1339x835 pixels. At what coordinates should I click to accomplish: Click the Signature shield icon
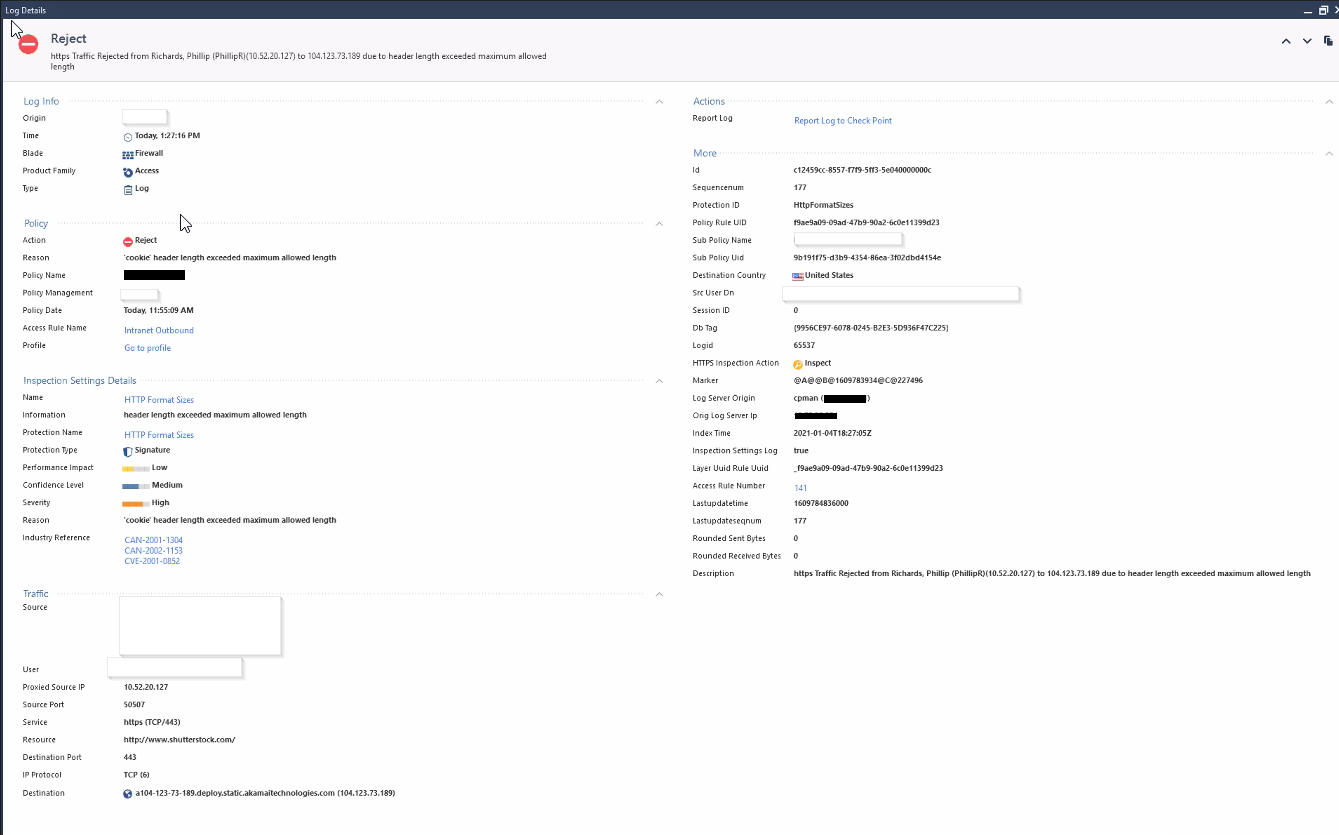pos(128,451)
